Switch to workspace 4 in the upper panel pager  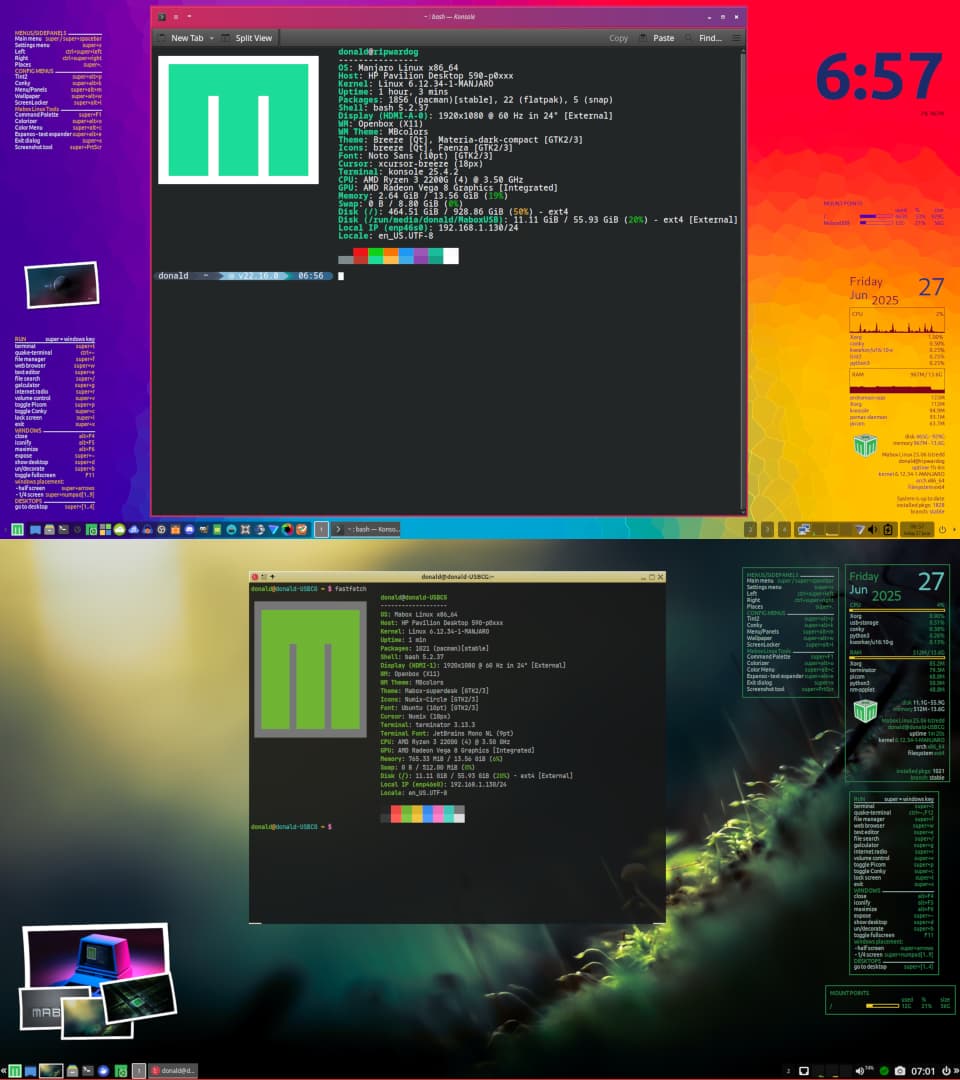pyautogui.click(x=784, y=530)
